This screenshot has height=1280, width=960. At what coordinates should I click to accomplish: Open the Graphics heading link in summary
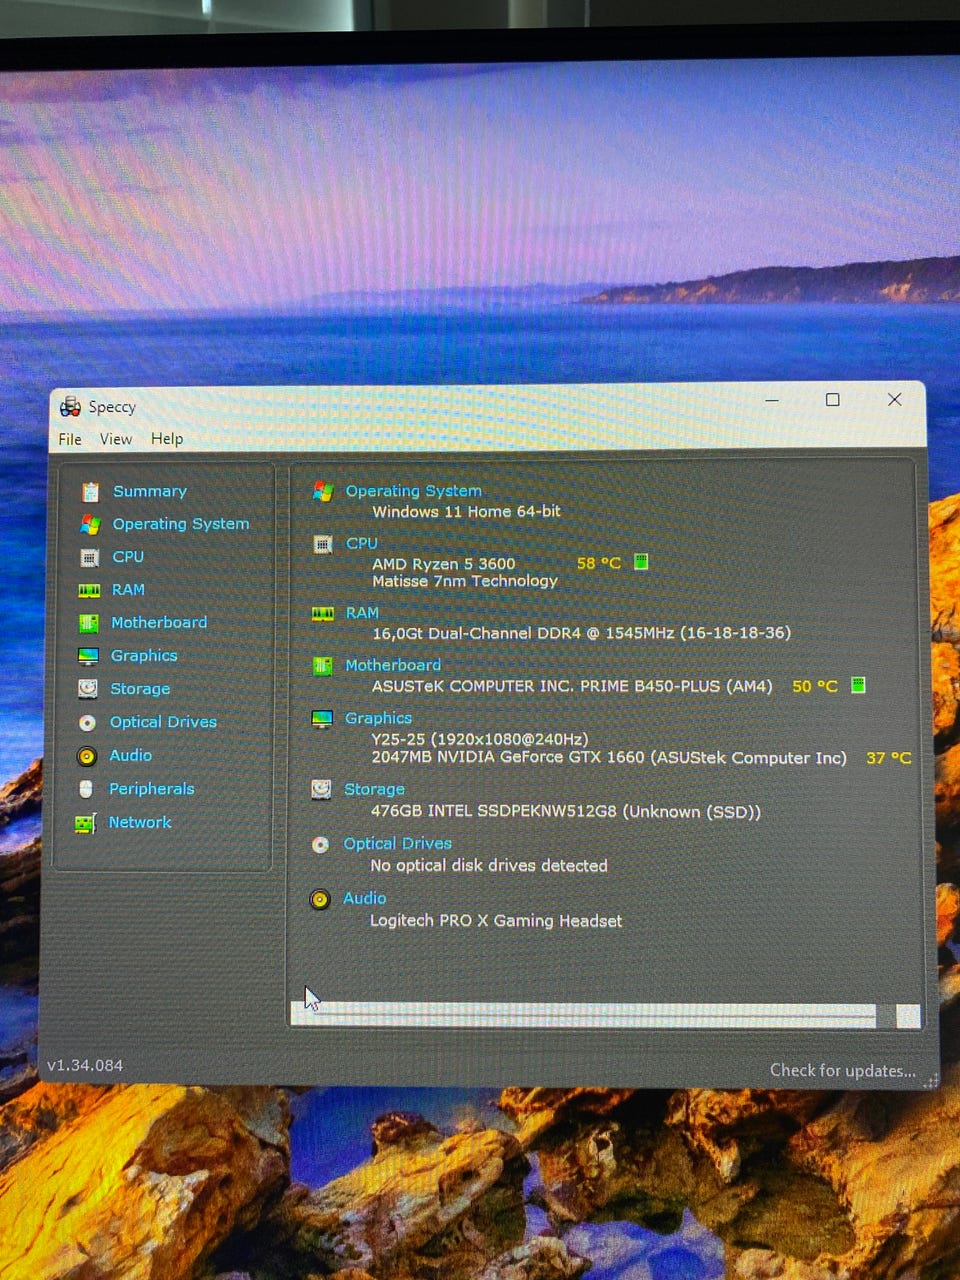(378, 718)
